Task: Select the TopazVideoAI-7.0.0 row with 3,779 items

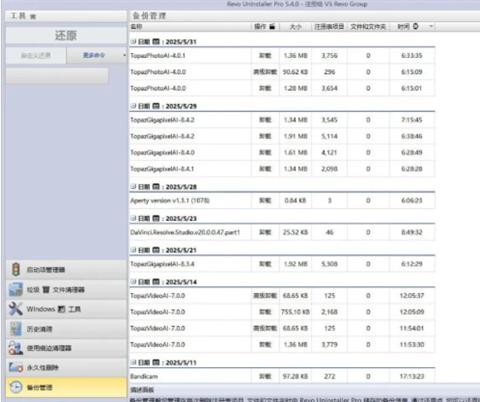Action: click(x=282, y=344)
